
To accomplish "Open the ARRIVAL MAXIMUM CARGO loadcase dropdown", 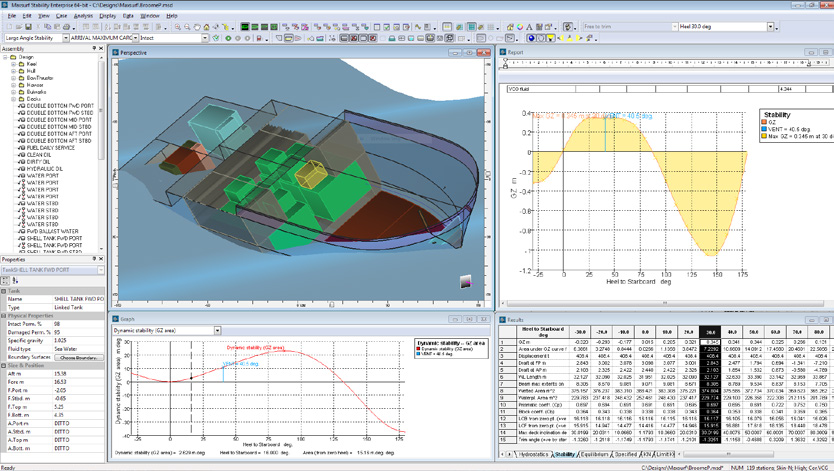I will 136,38.
